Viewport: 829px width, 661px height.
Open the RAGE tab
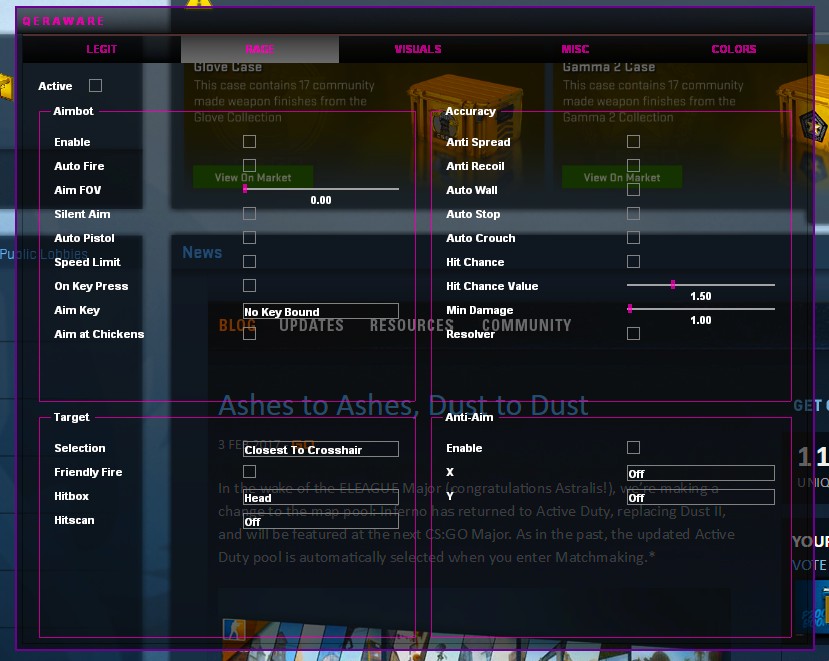[260, 49]
